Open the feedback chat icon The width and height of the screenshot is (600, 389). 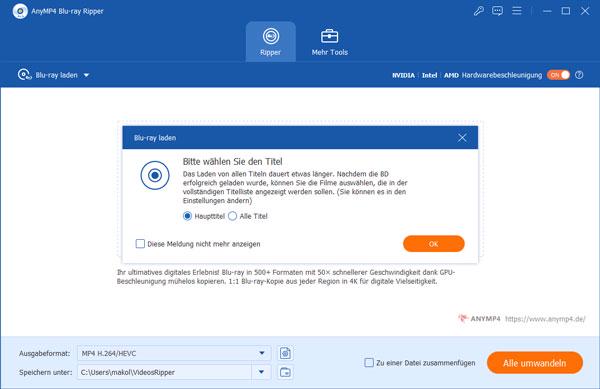click(497, 11)
